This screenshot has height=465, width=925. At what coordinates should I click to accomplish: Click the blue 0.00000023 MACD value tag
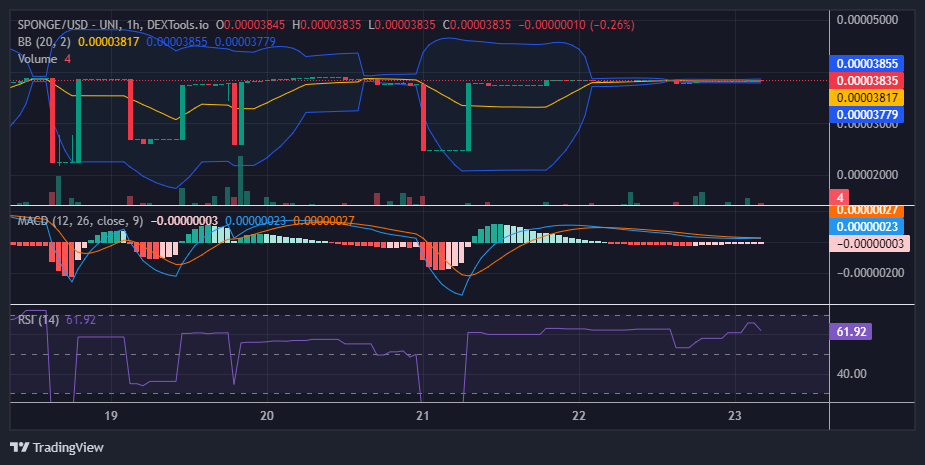coord(866,227)
